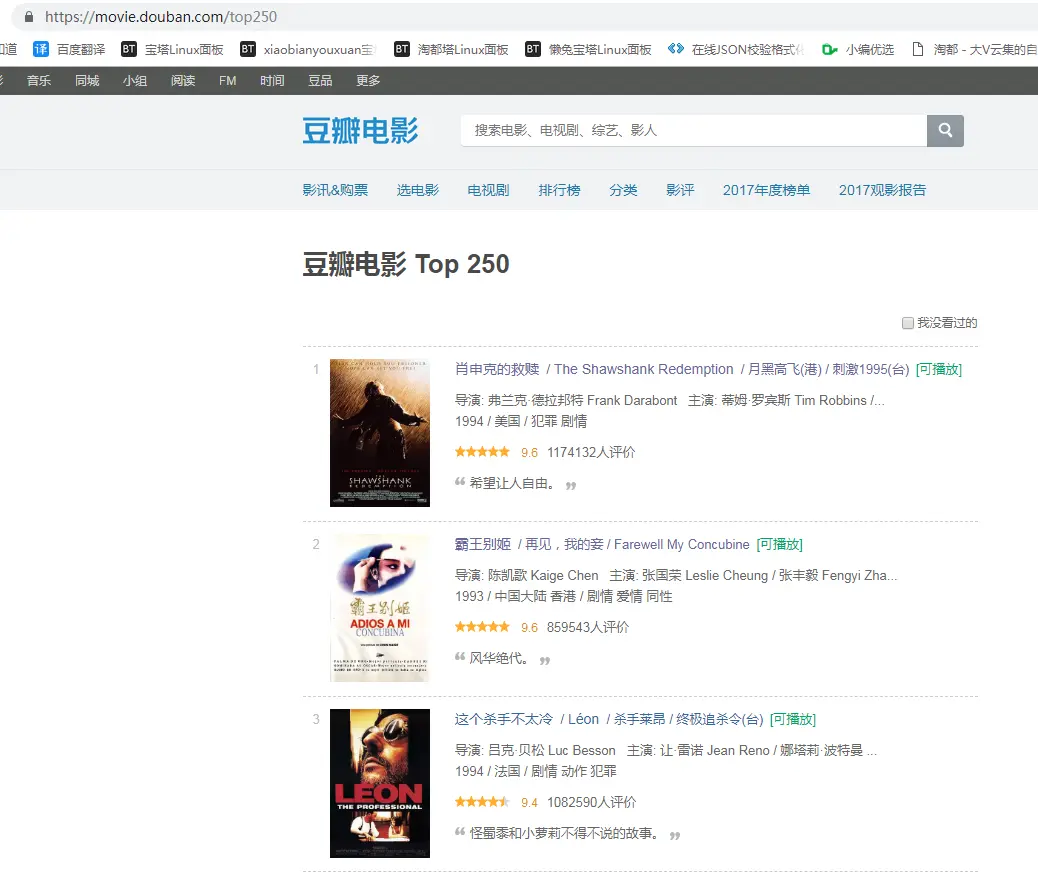The width and height of the screenshot is (1038, 872).
Task: Click the 1082590人评价 rating count
Action: tap(591, 802)
